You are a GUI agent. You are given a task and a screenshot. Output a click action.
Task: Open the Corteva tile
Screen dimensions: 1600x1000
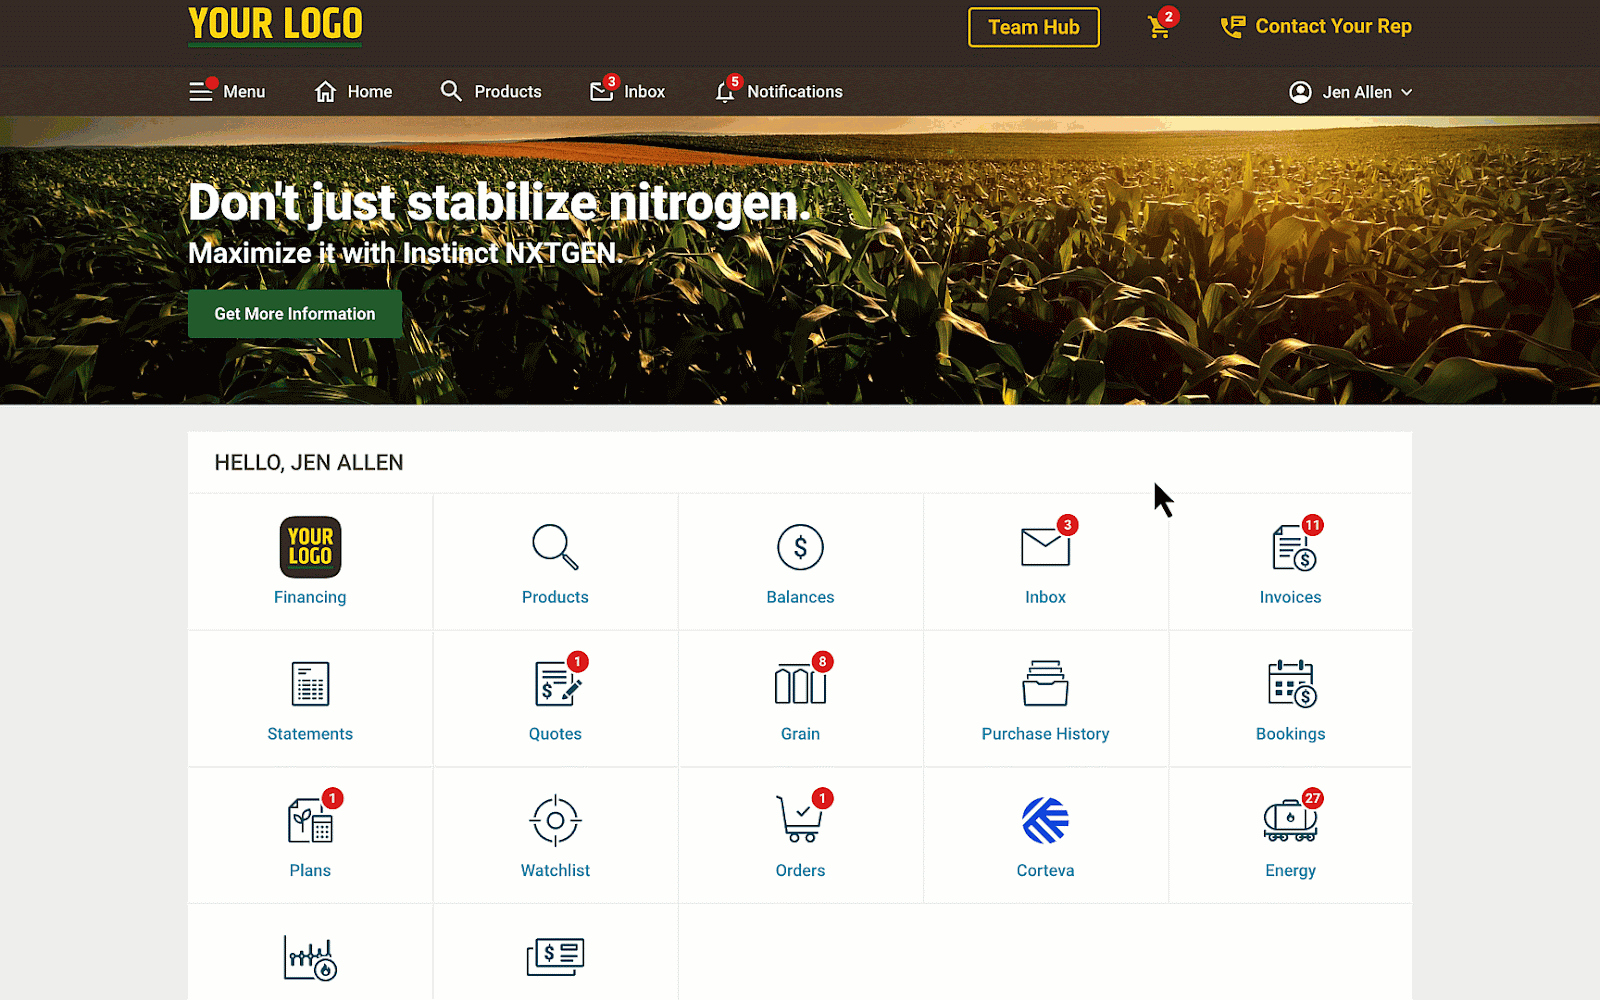(x=1045, y=836)
